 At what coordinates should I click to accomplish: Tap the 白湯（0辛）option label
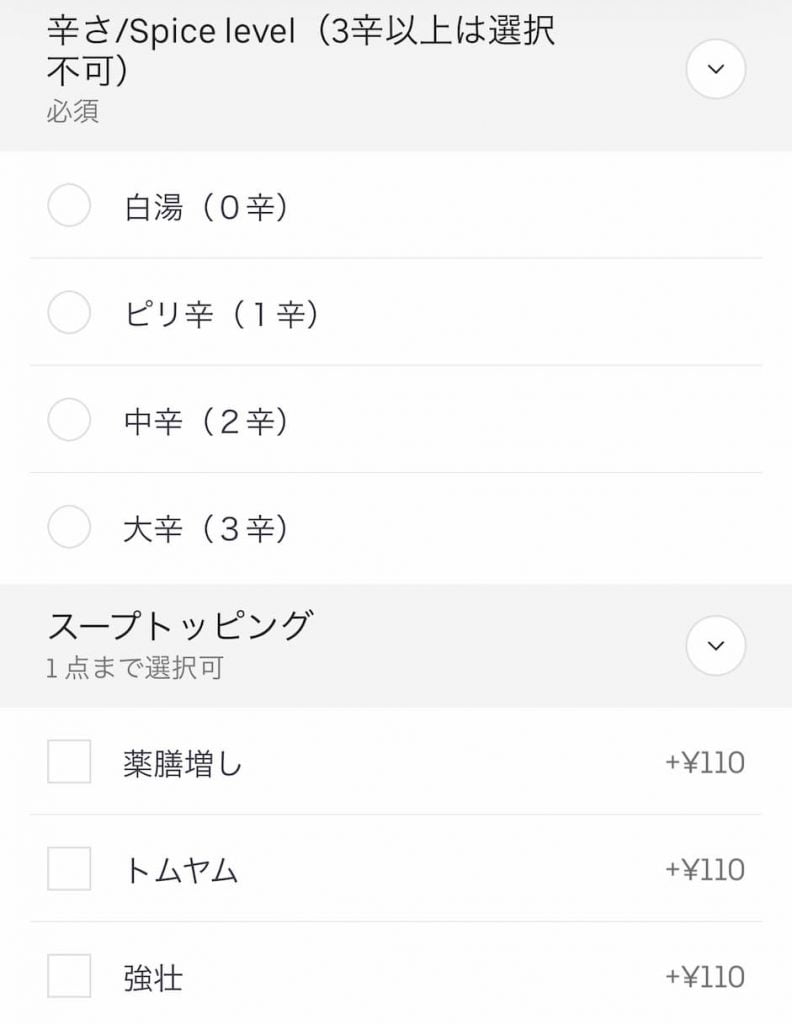[x=206, y=208]
